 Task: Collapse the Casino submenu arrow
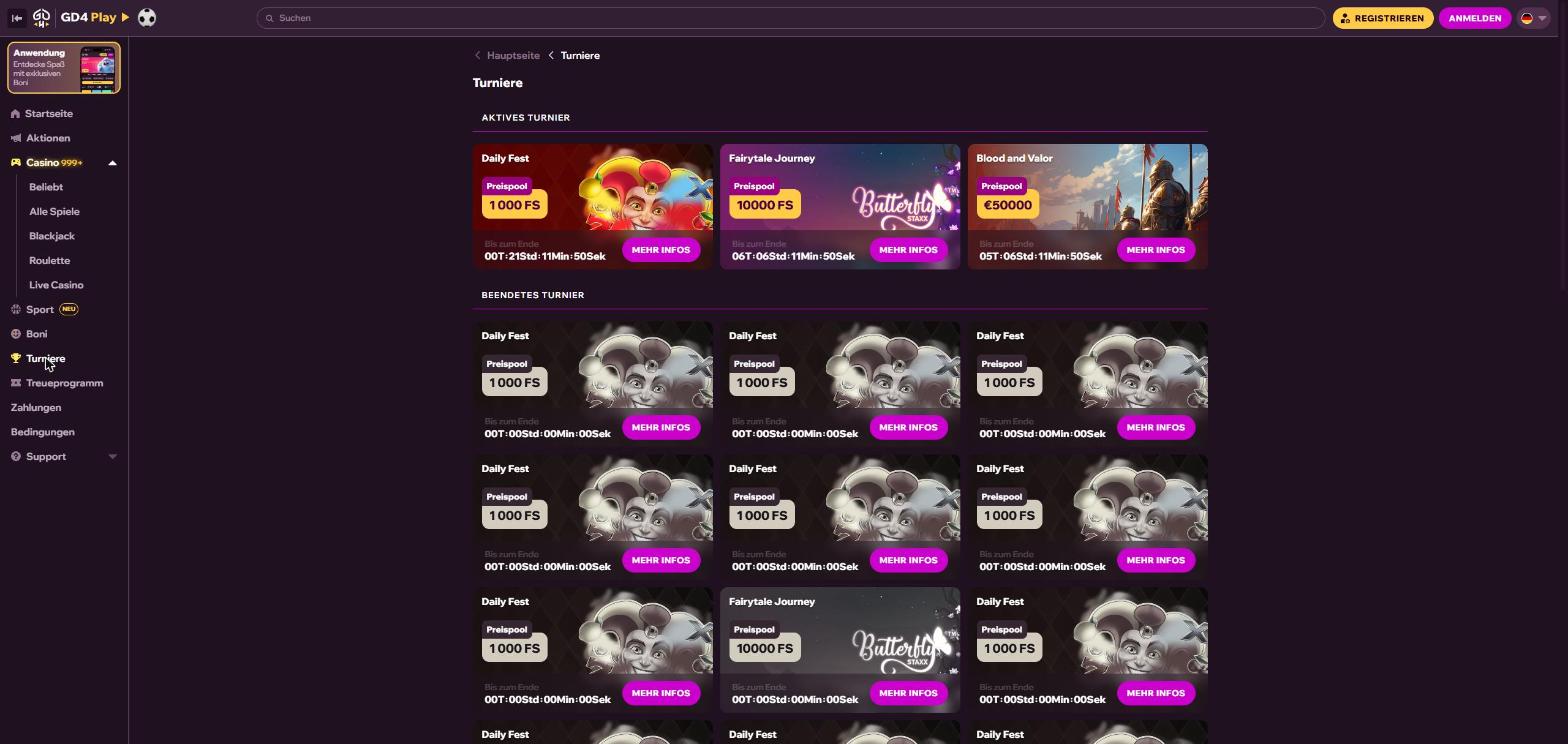click(112, 163)
